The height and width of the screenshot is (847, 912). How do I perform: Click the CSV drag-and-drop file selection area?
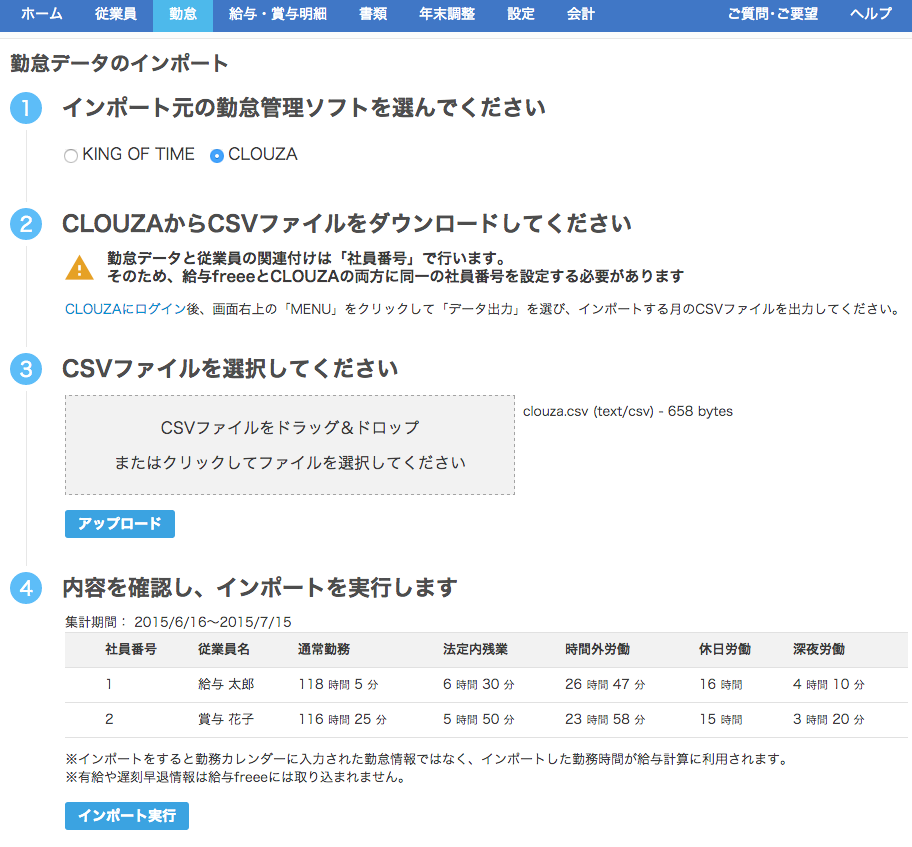[x=289, y=443]
